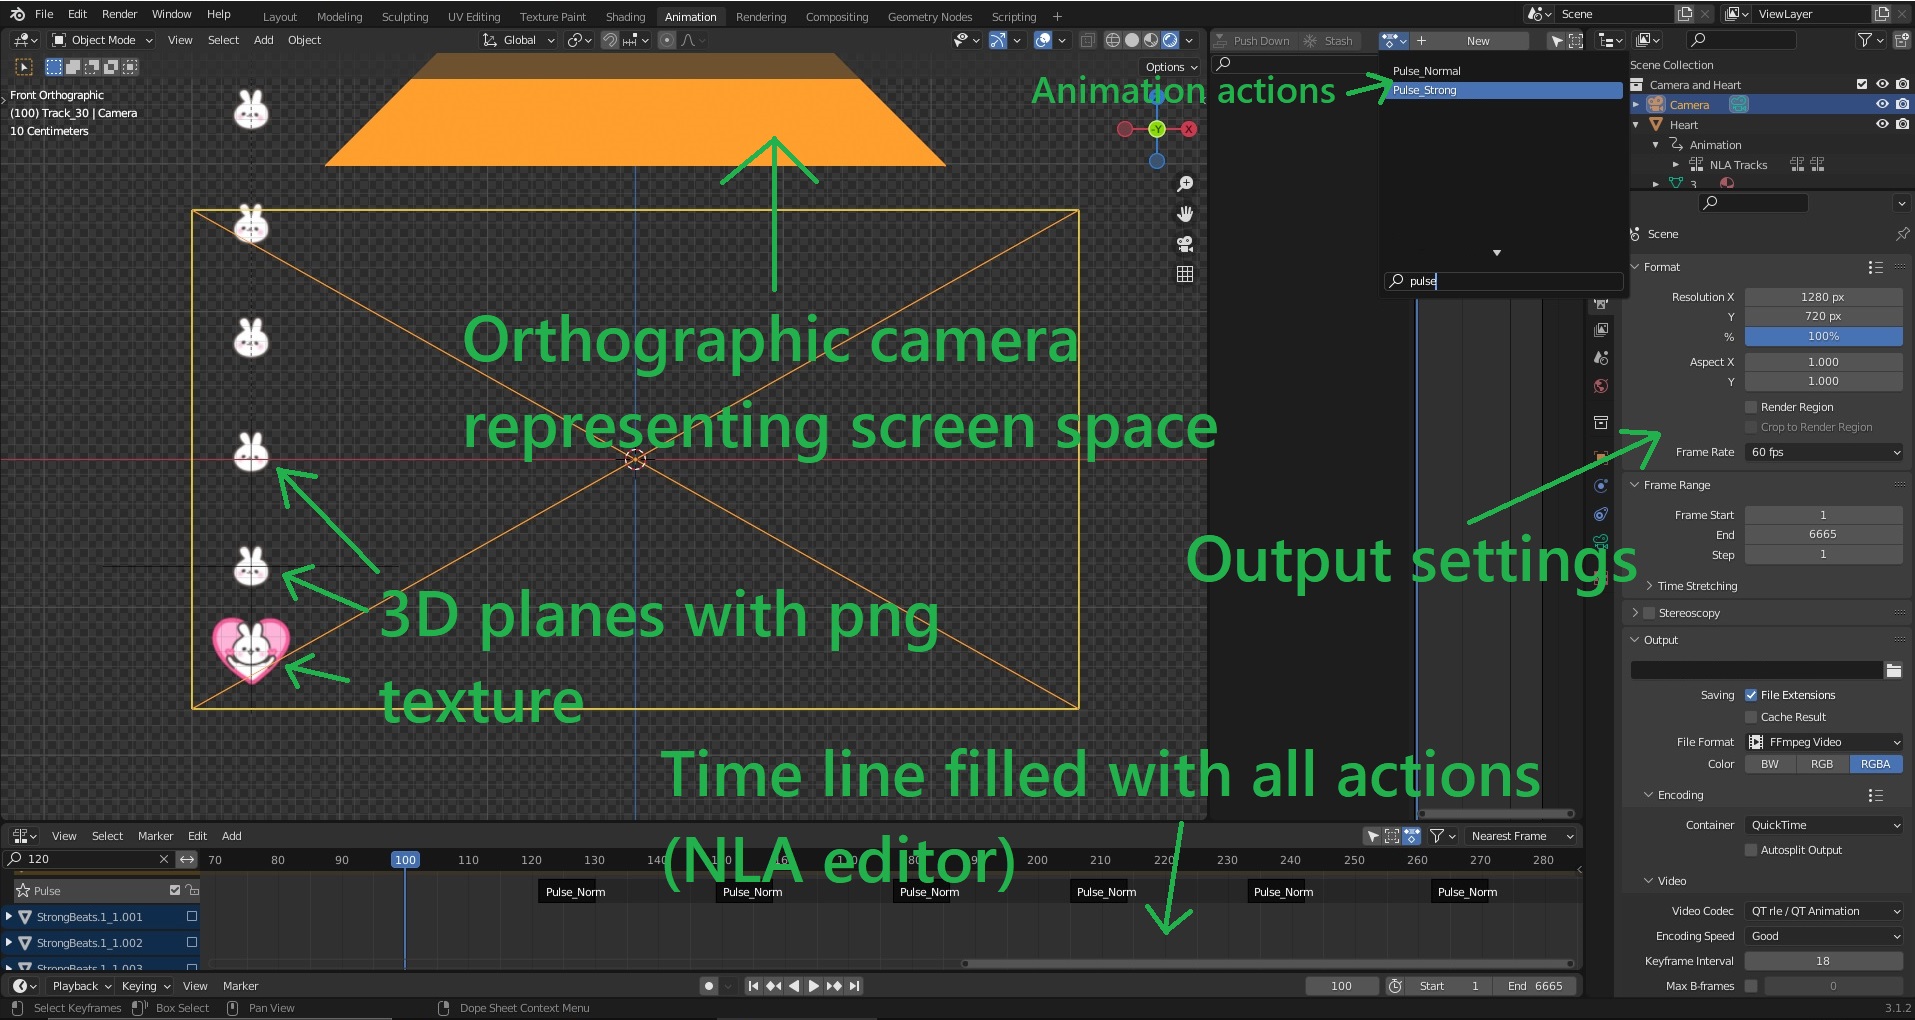Image resolution: width=1915 pixels, height=1020 pixels.
Task: Open Frame Rate 60 fps dropdown
Action: click(1824, 452)
